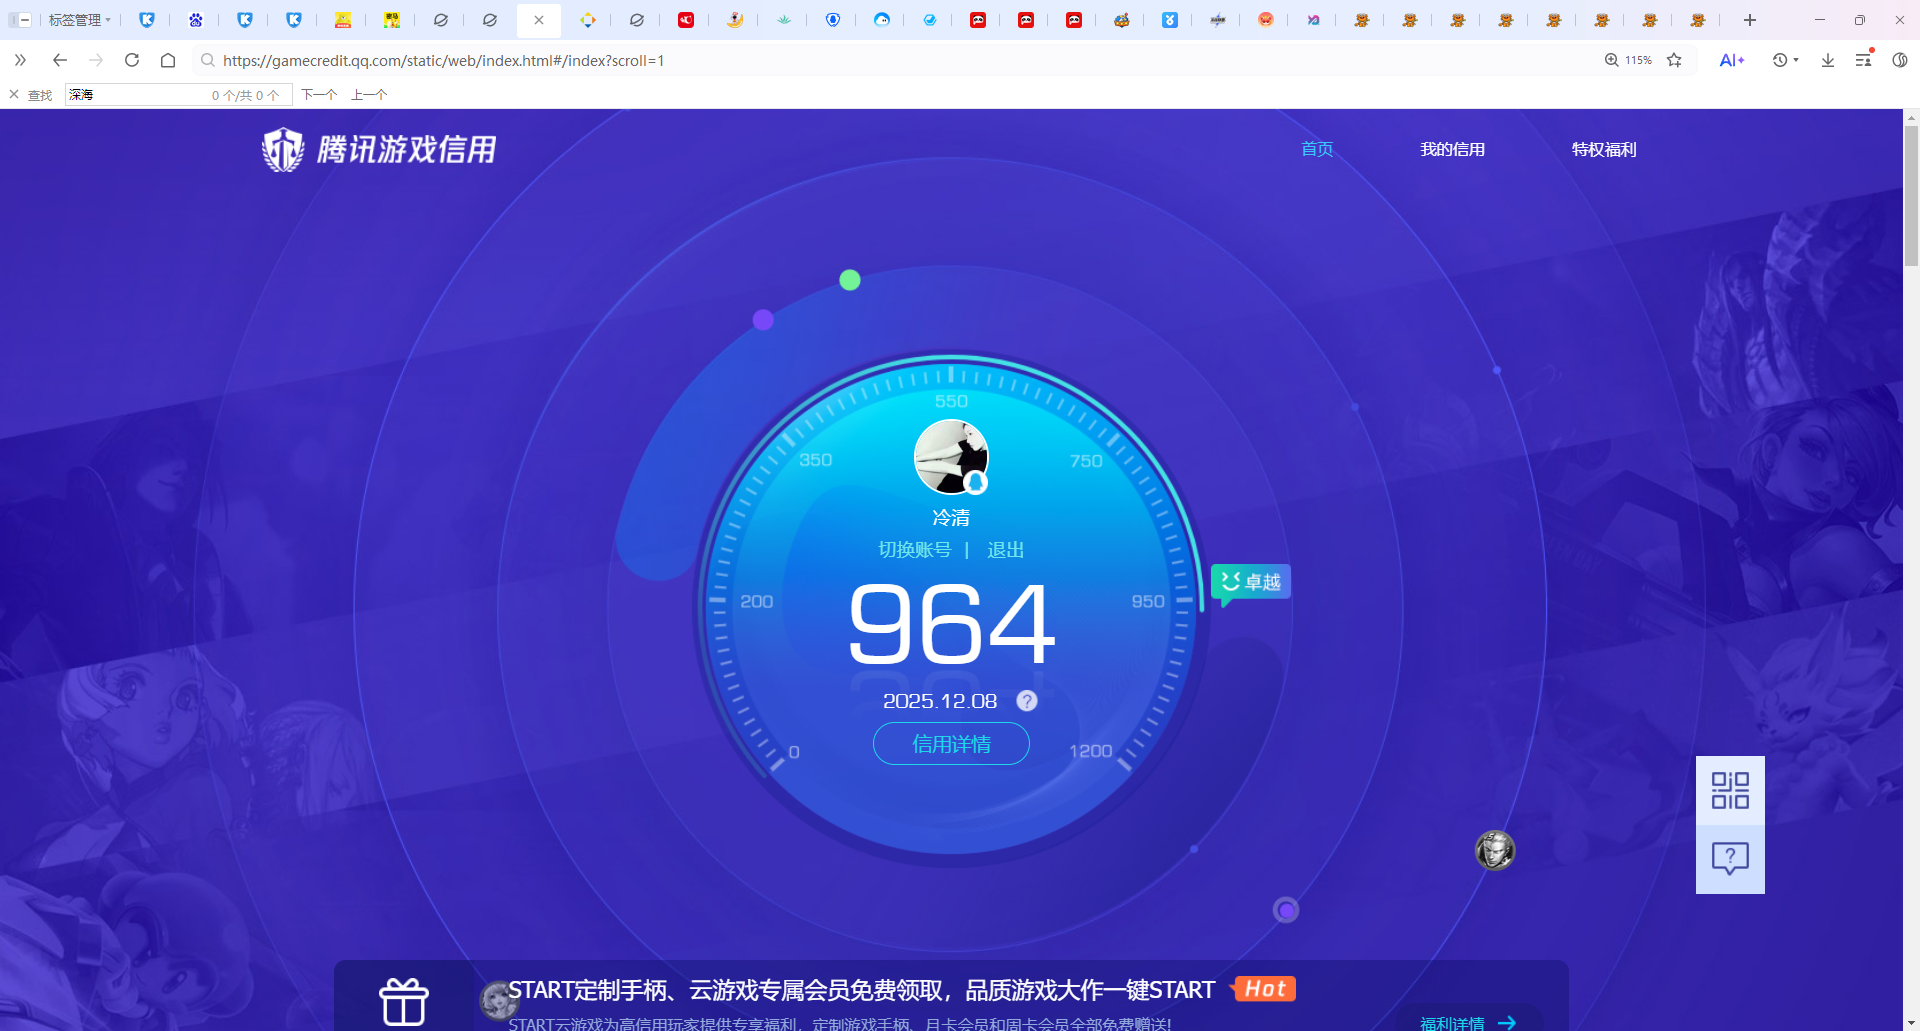Bookmark this page with the star icon
The width and height of the screenshot is (1920, 1031).
[1674, 60]
